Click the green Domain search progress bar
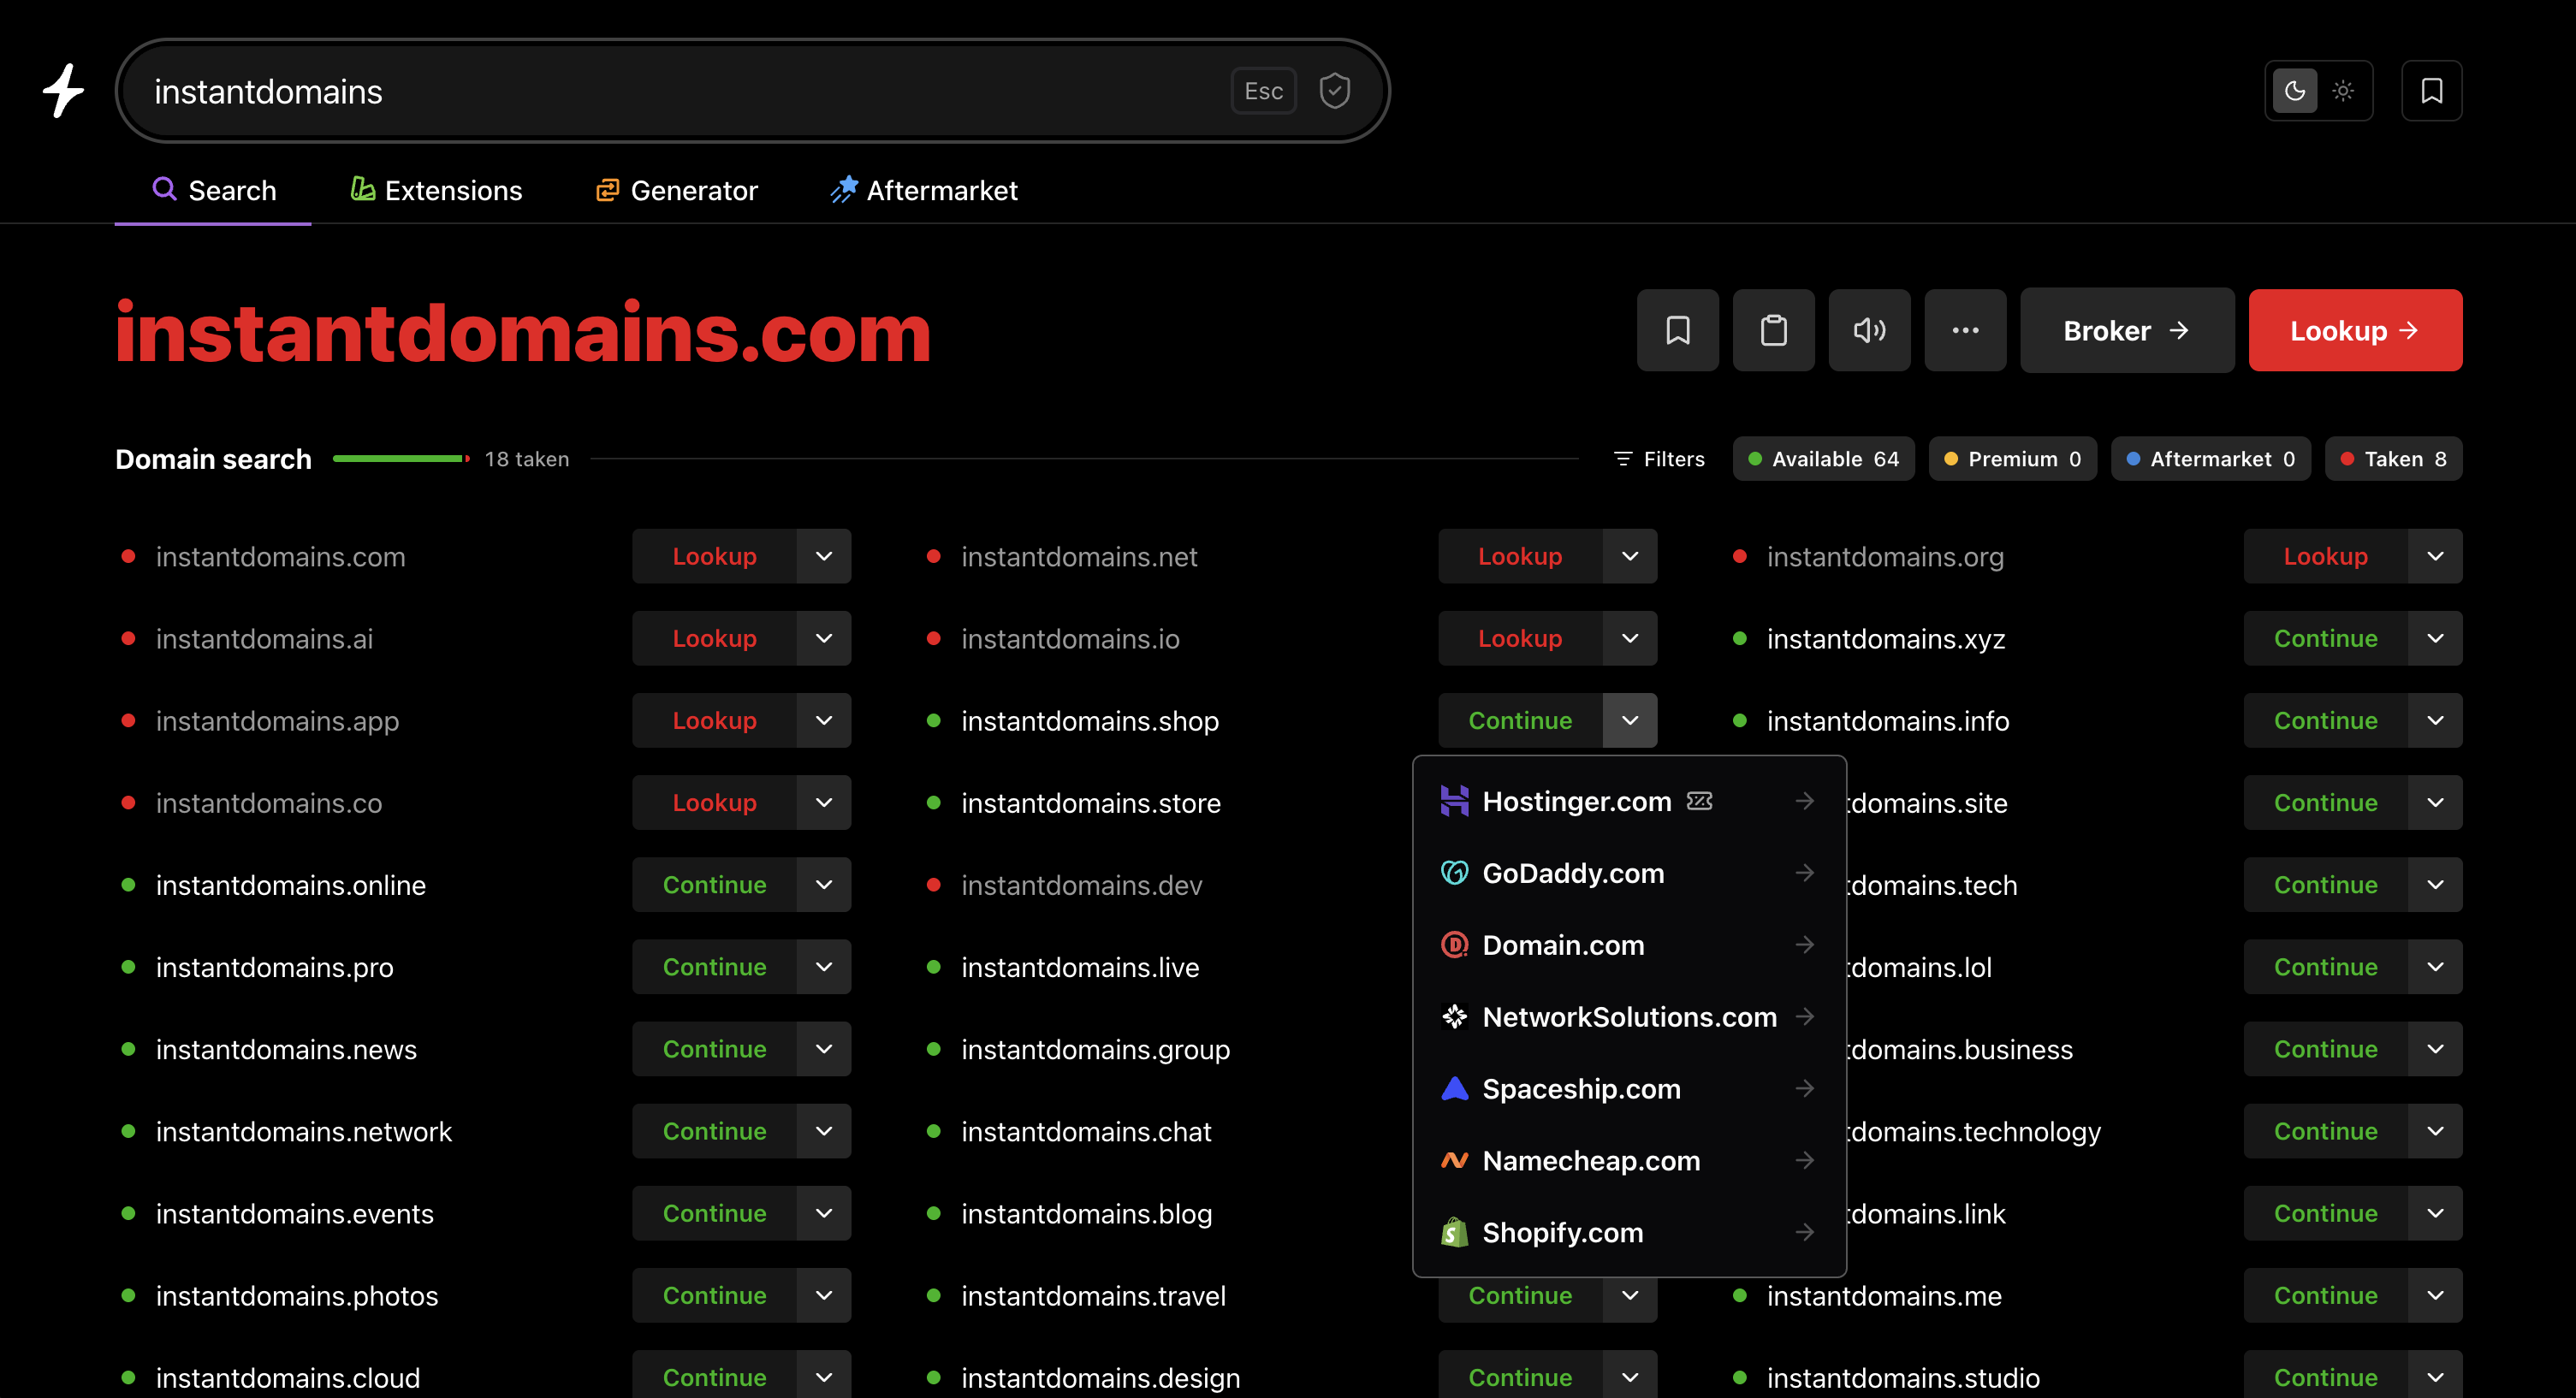2576x1398 pixels. tap(401, 459)
